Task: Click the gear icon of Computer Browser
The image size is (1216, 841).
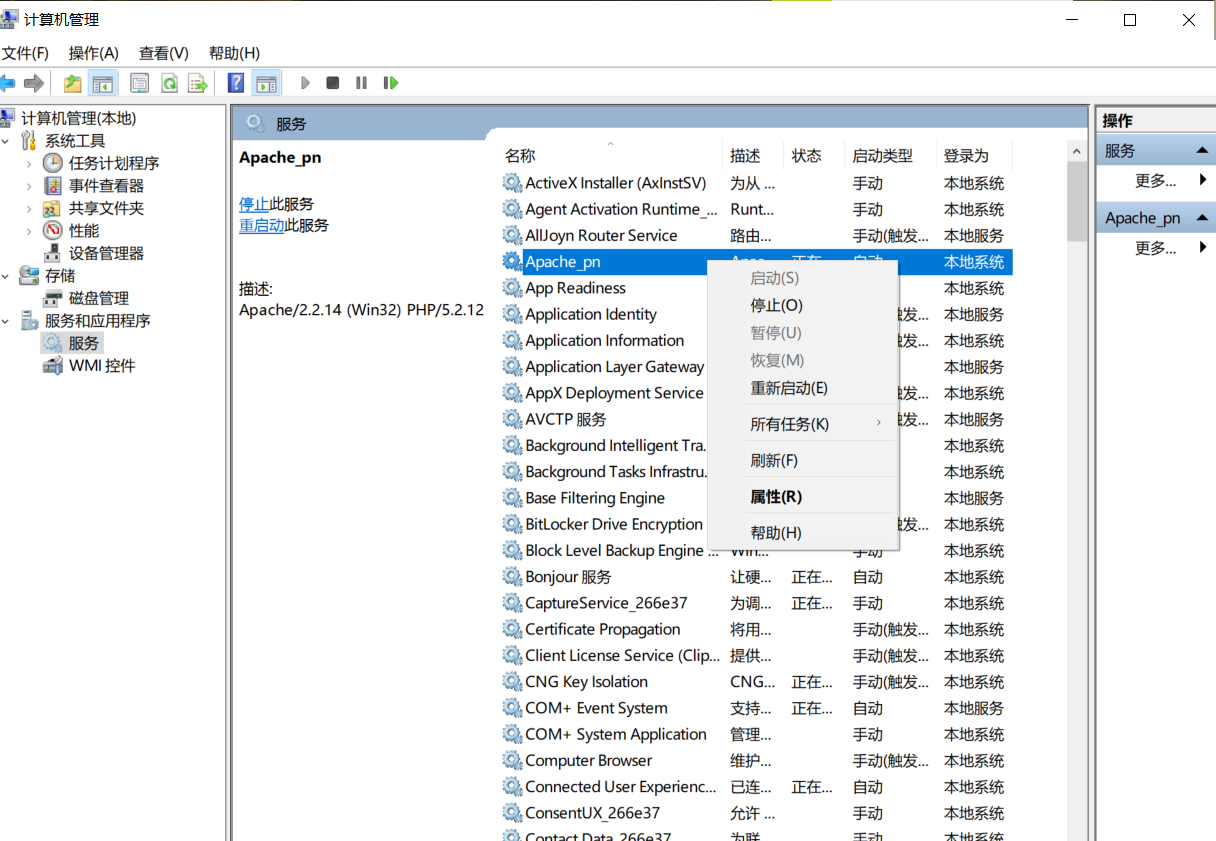Action: click(512, 761)
